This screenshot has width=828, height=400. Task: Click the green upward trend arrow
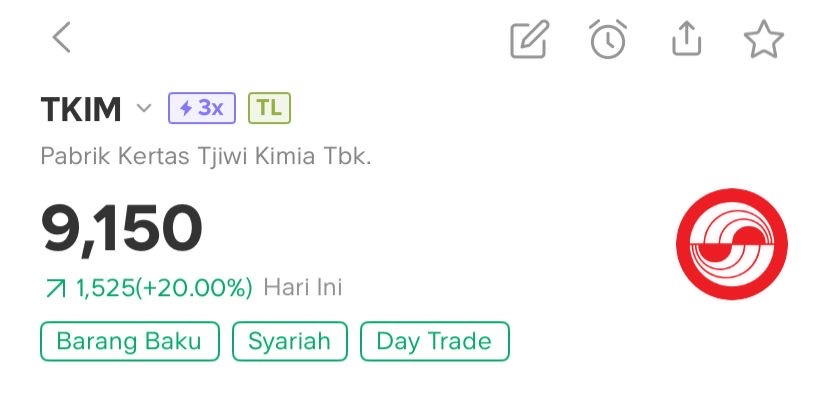pos(54,289)
